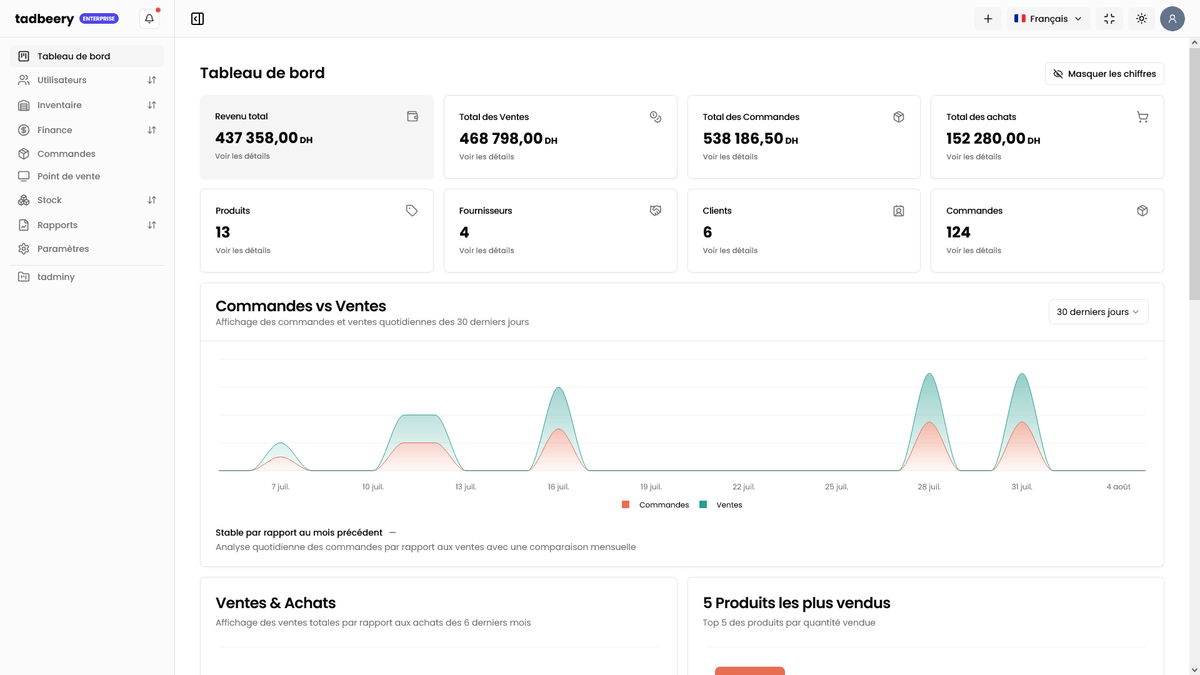Toggle Ventes series in chart legend

click(x=728, y=505)
